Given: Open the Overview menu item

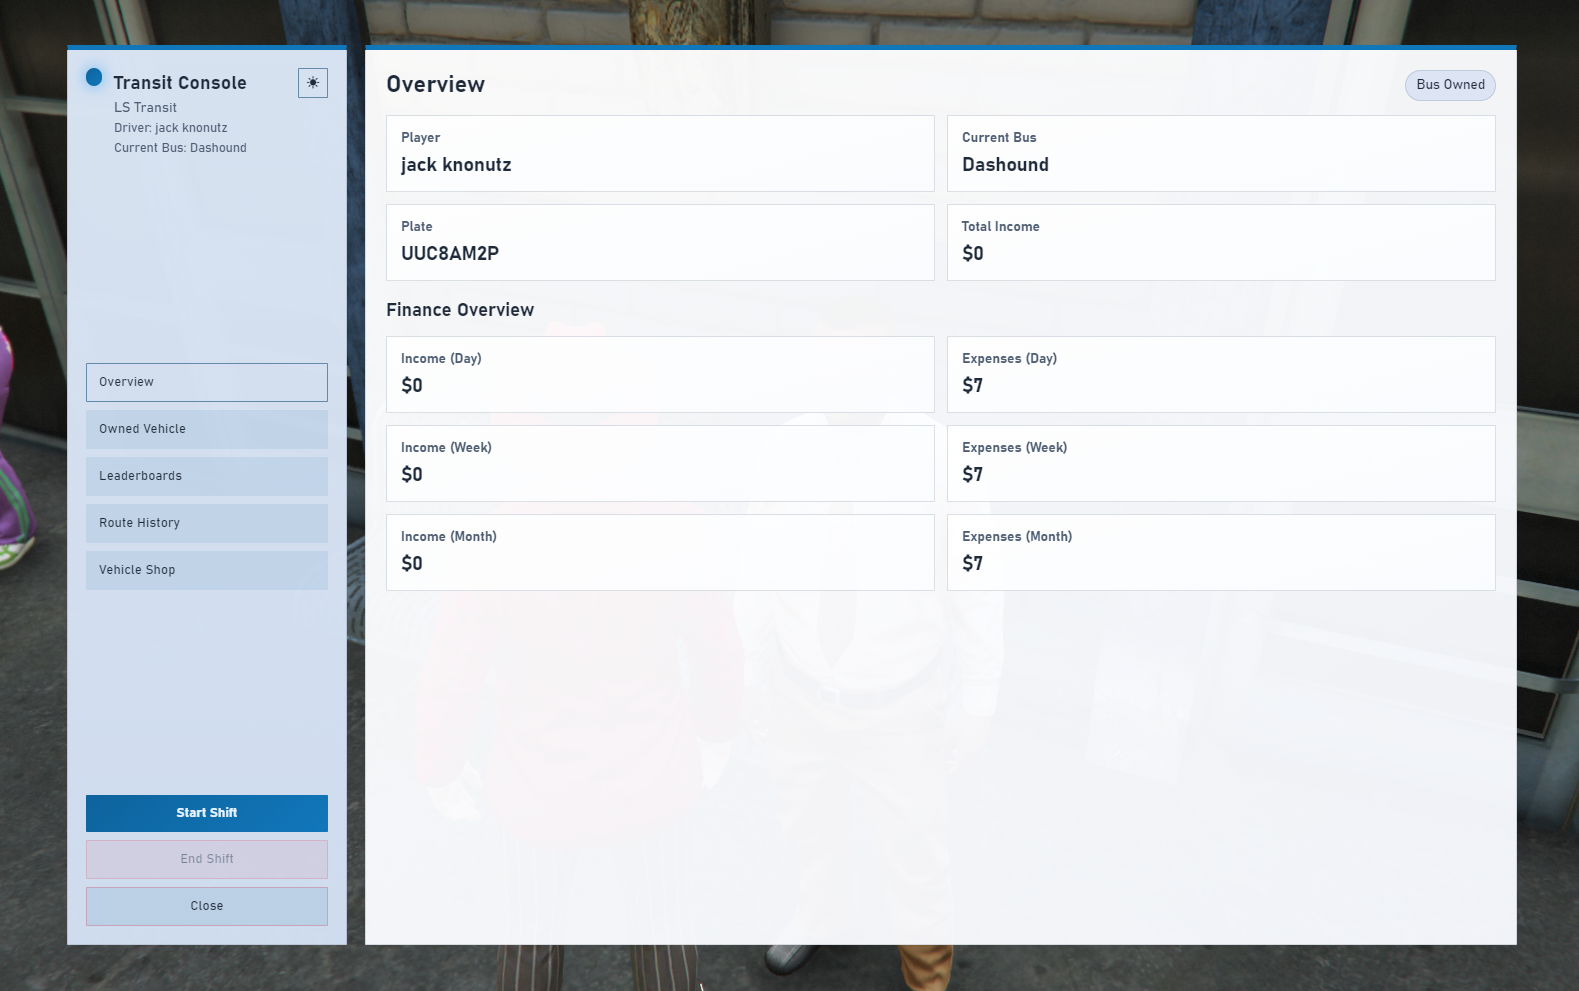Looking at the screenshot, I should (207, 382).
